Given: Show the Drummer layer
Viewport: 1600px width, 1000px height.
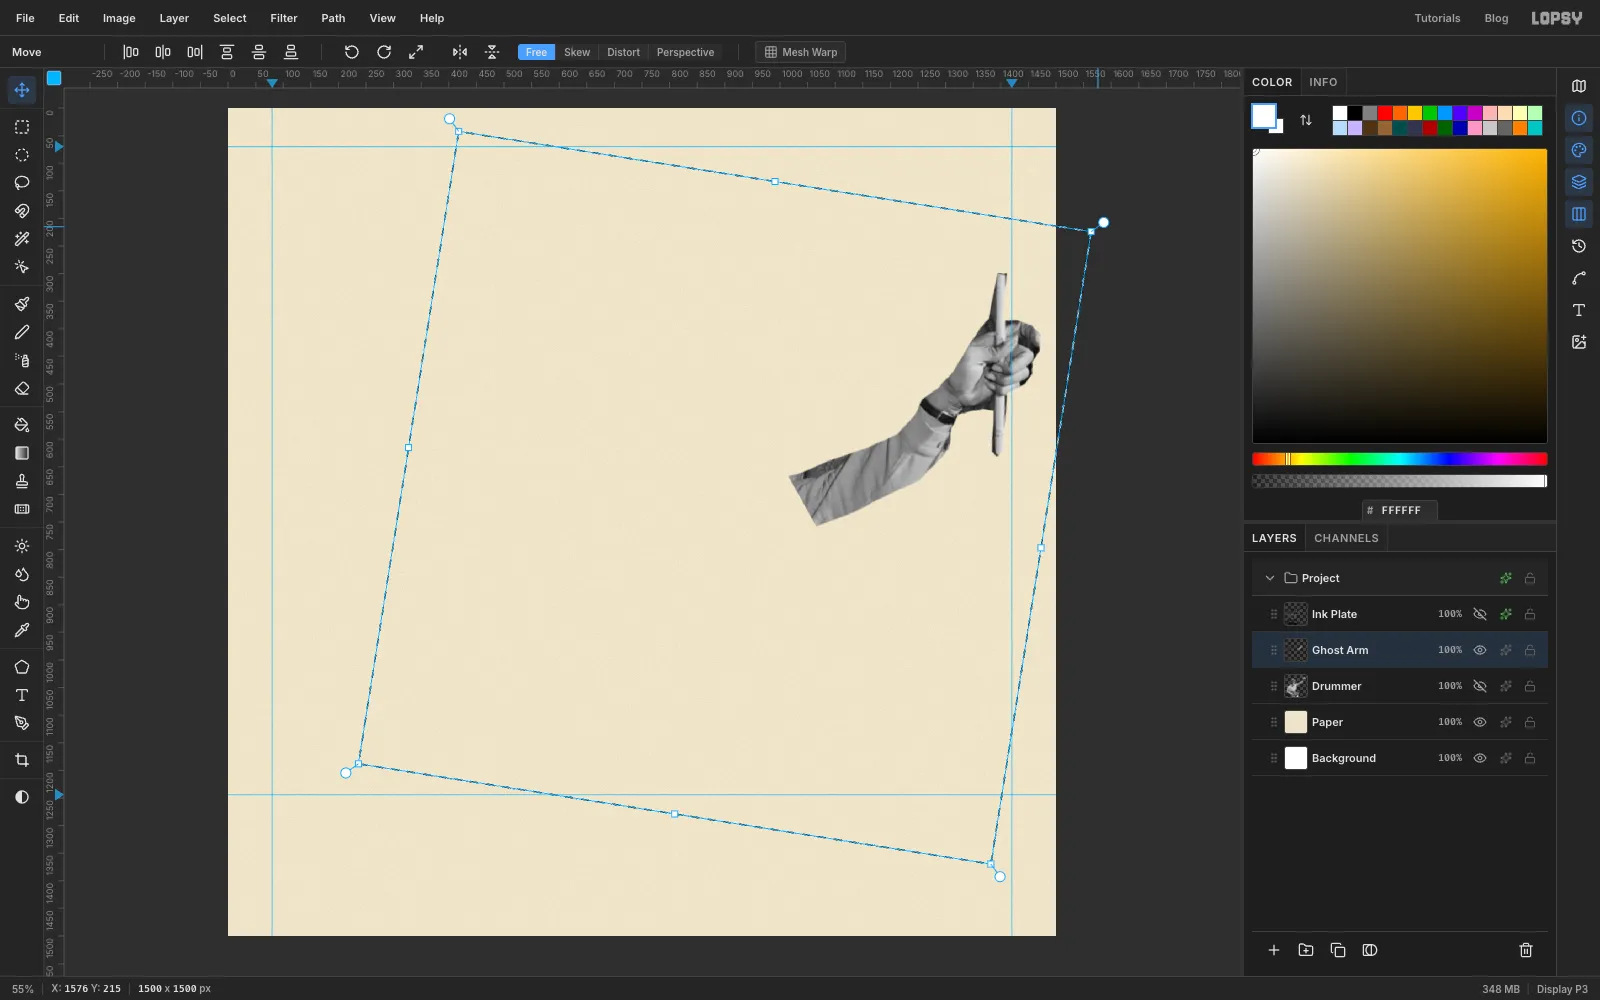Looking at the screenshot, I should 1480,686.
